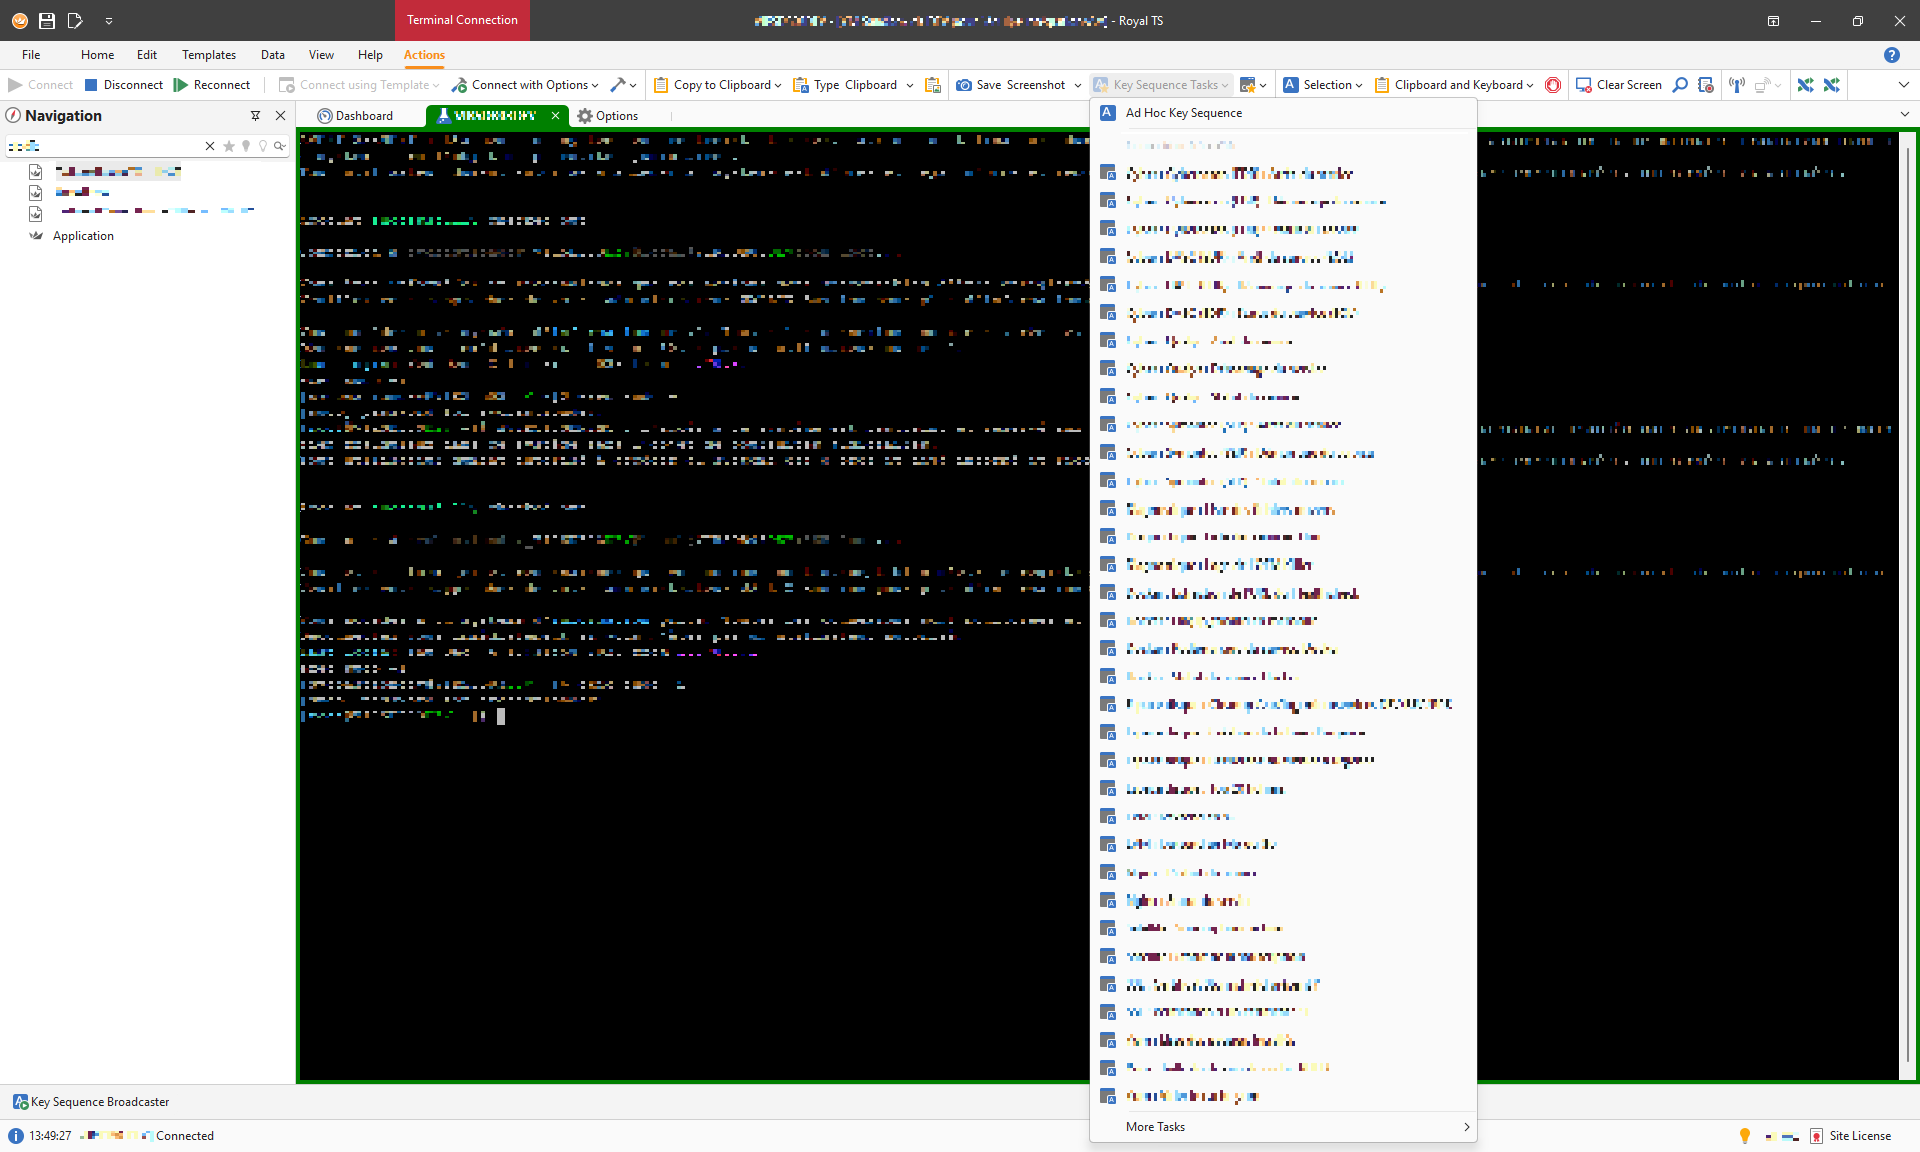Select the Application item in Navigation tree
Image resolution: width=1920 pixels, height=1152 pixels.
click(83, 236)
